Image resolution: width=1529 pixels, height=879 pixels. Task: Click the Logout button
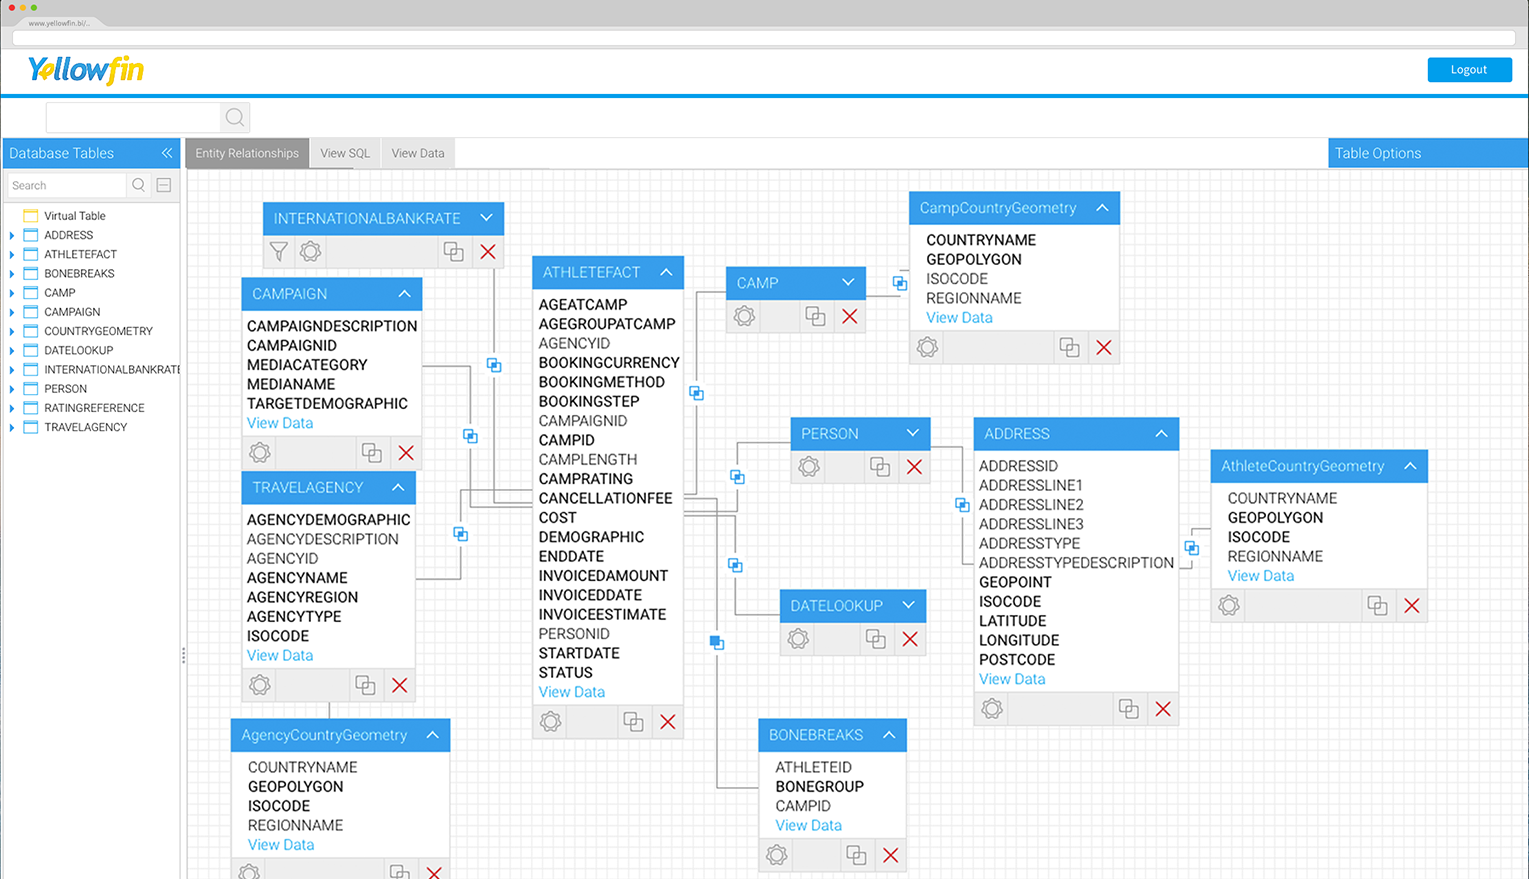[1469, 69]
